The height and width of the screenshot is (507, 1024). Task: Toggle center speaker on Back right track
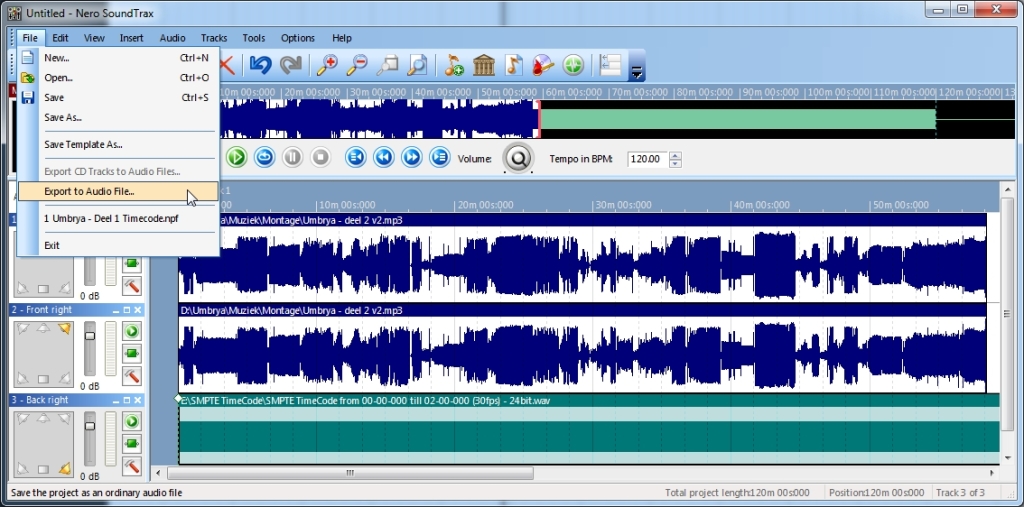click(x=43, y=418)
